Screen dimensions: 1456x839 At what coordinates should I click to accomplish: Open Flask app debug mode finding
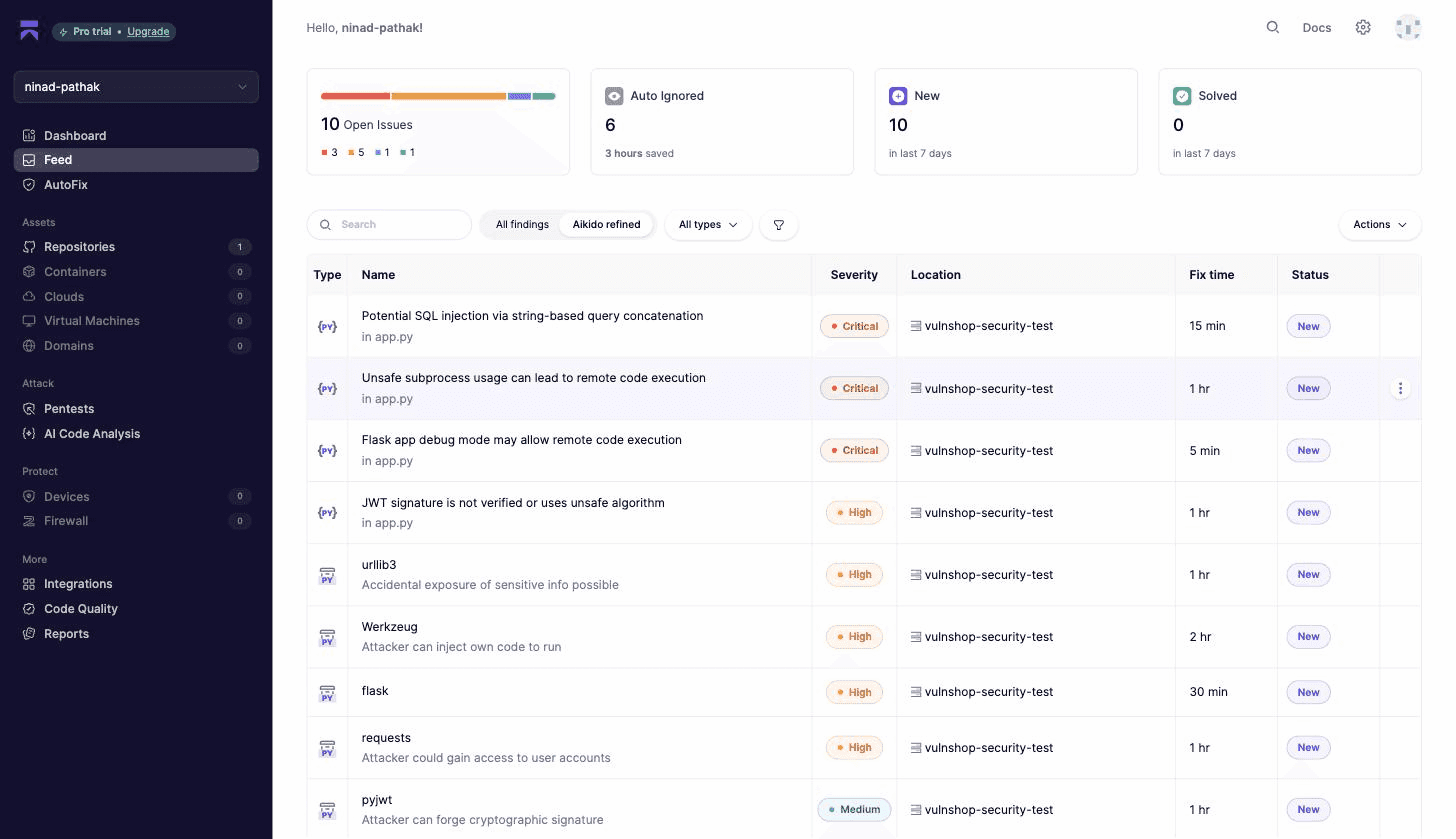(x=521, y=440)
